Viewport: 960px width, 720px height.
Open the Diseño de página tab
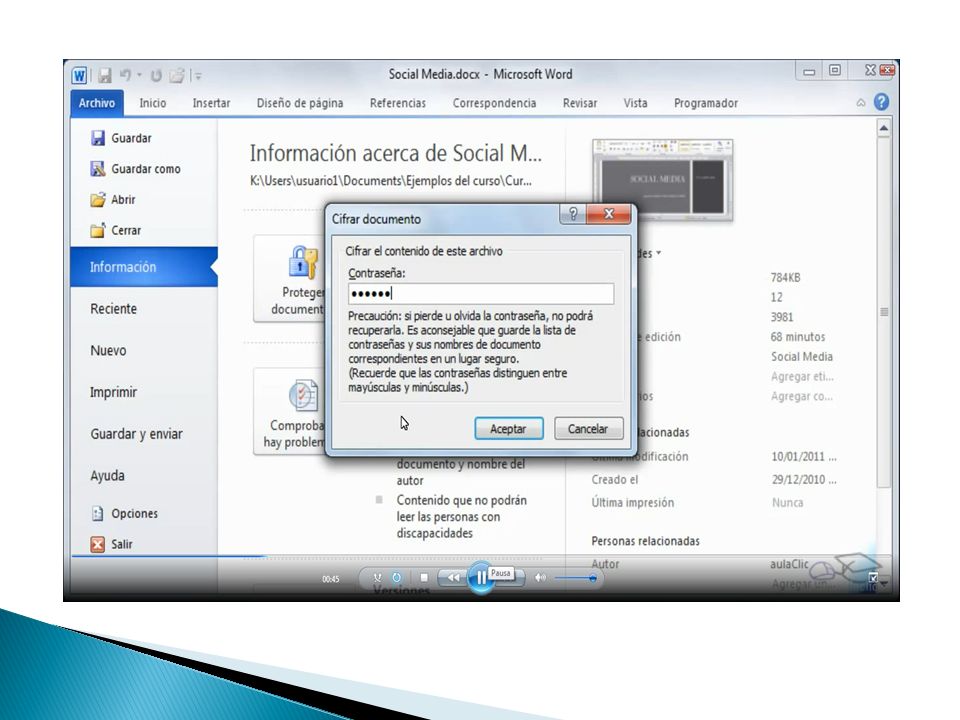300,103
